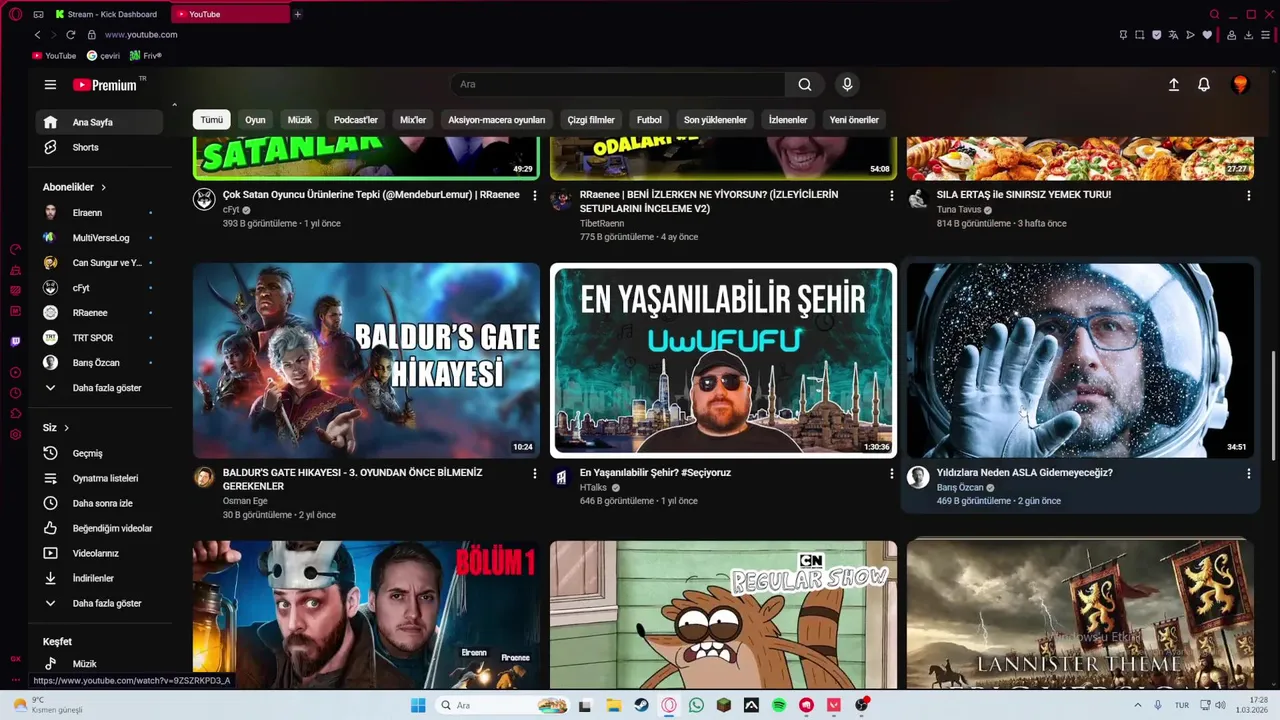Open HTalks channel name link
Image resolution: width=1280 pixels, height=720 pixels.
tap(593, 487)
